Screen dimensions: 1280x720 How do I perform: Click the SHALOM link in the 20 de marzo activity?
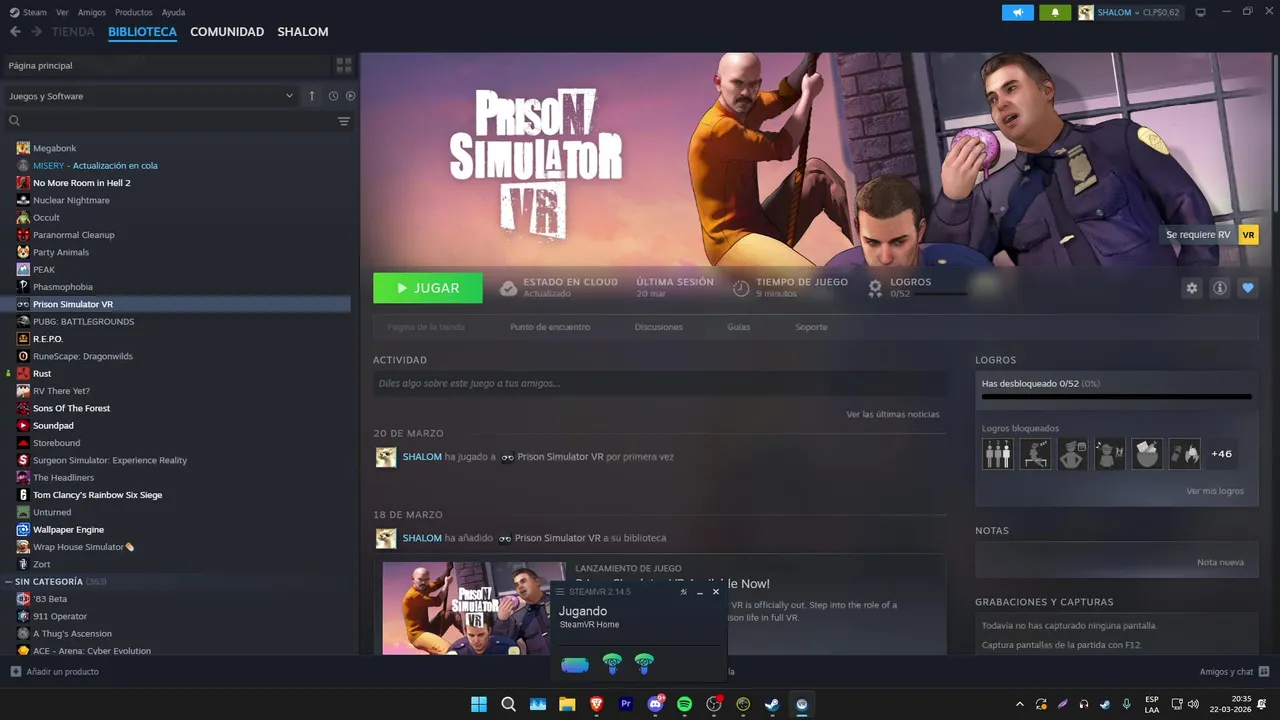[422, 457]
